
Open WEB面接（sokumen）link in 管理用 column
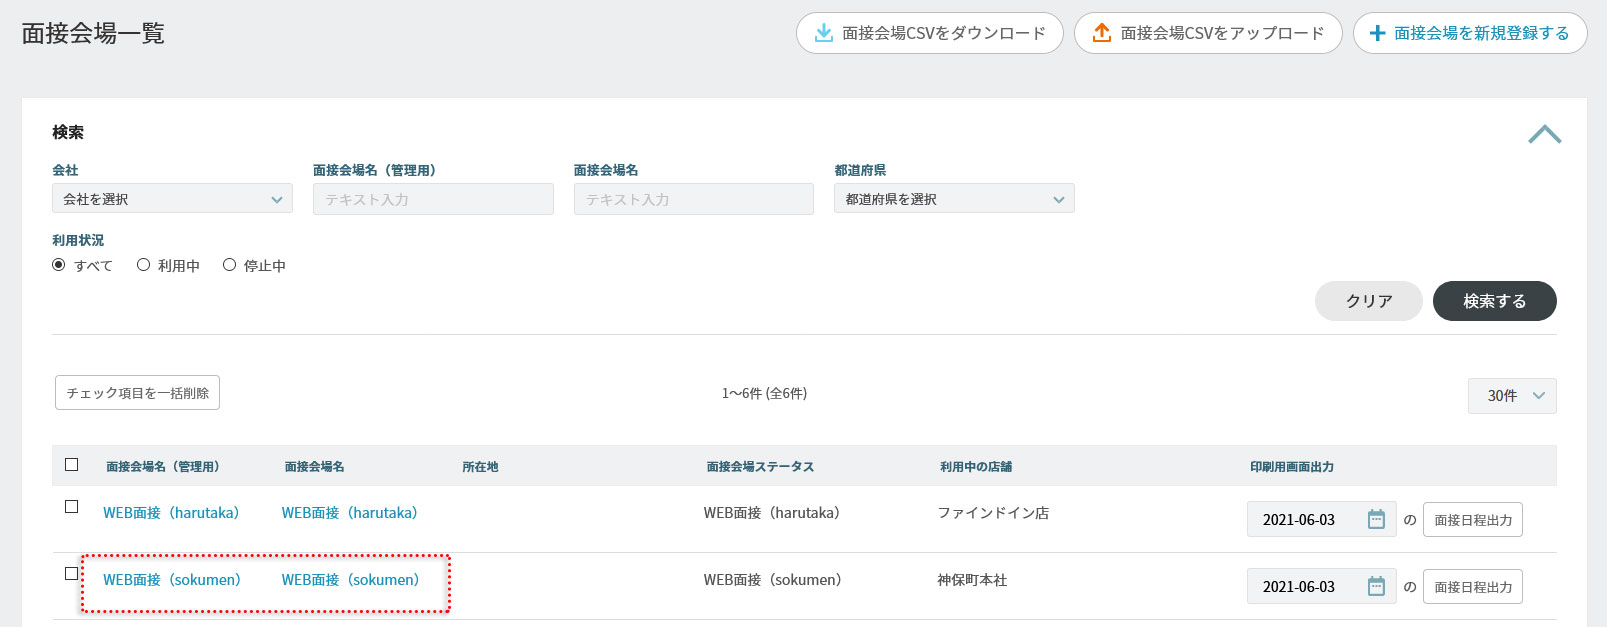click(x=172, y=580)
